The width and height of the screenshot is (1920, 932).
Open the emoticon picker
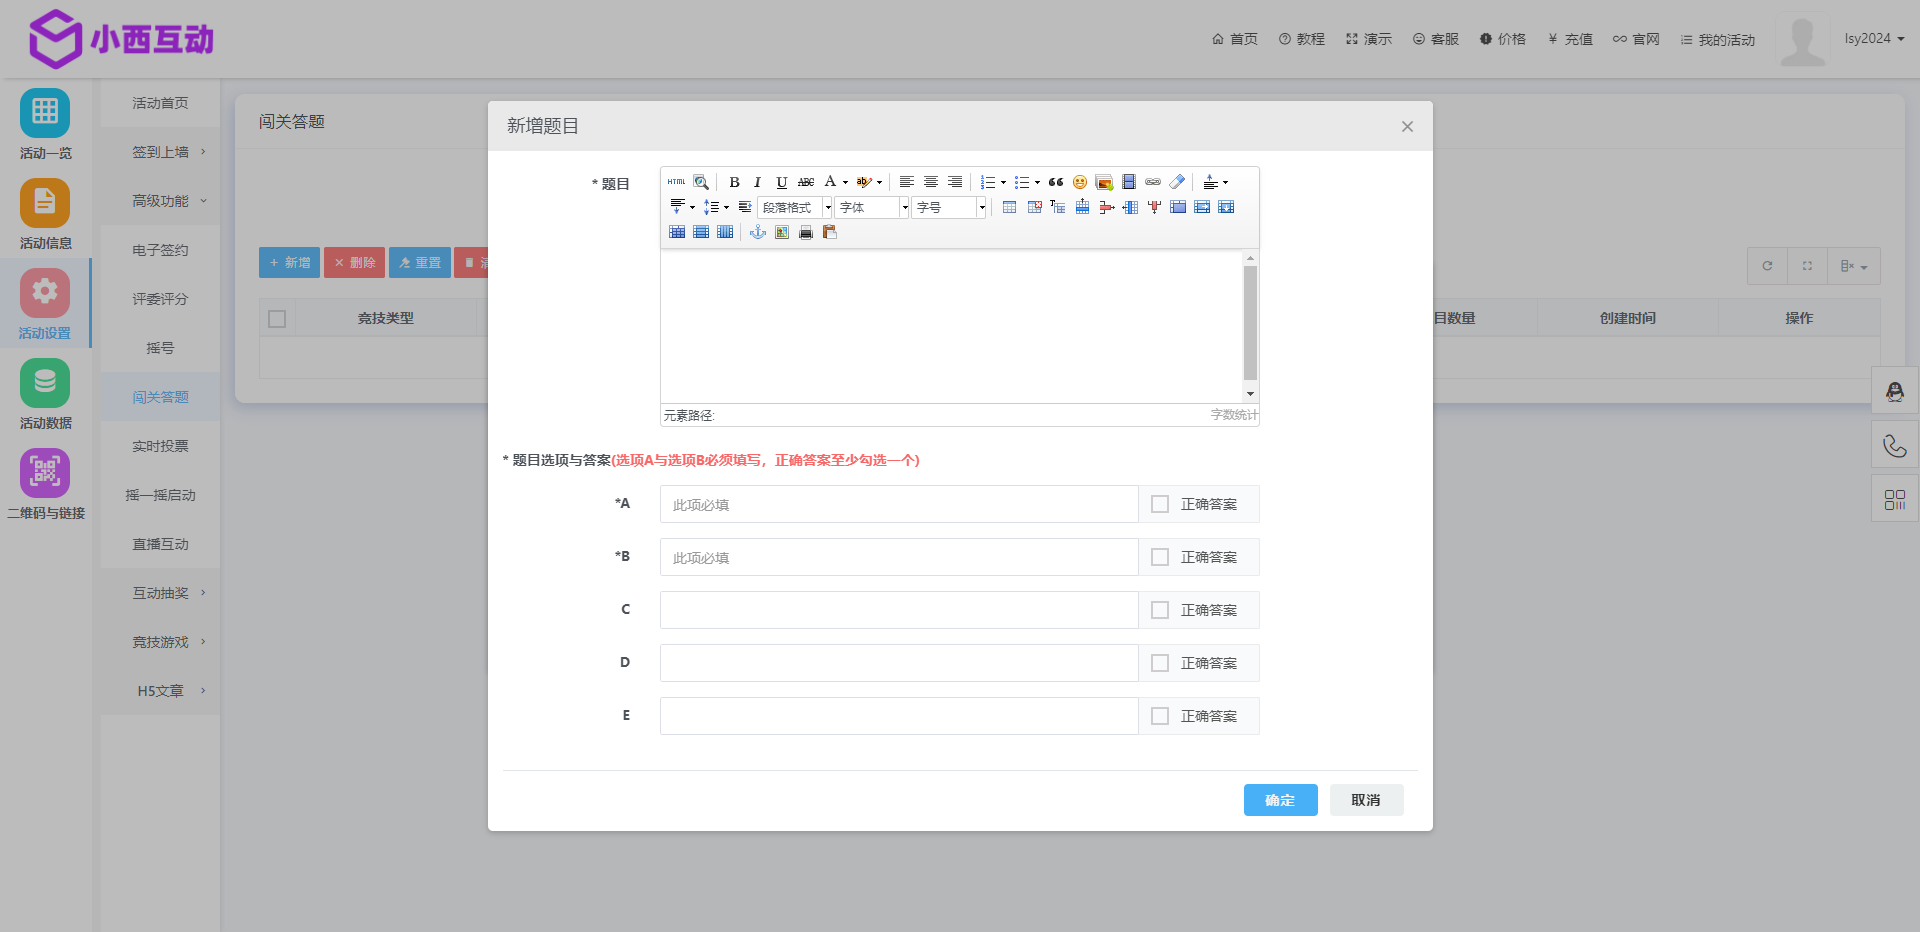tap(1080, 182)
